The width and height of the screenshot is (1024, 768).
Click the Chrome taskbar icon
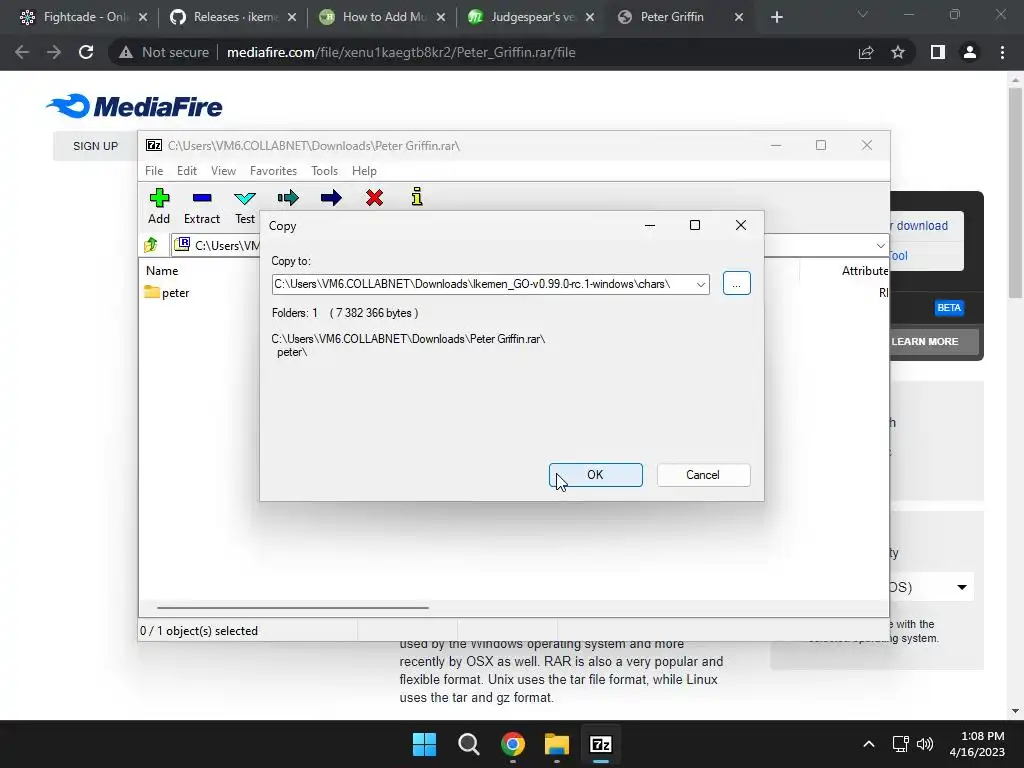click(x=513, y=744)
